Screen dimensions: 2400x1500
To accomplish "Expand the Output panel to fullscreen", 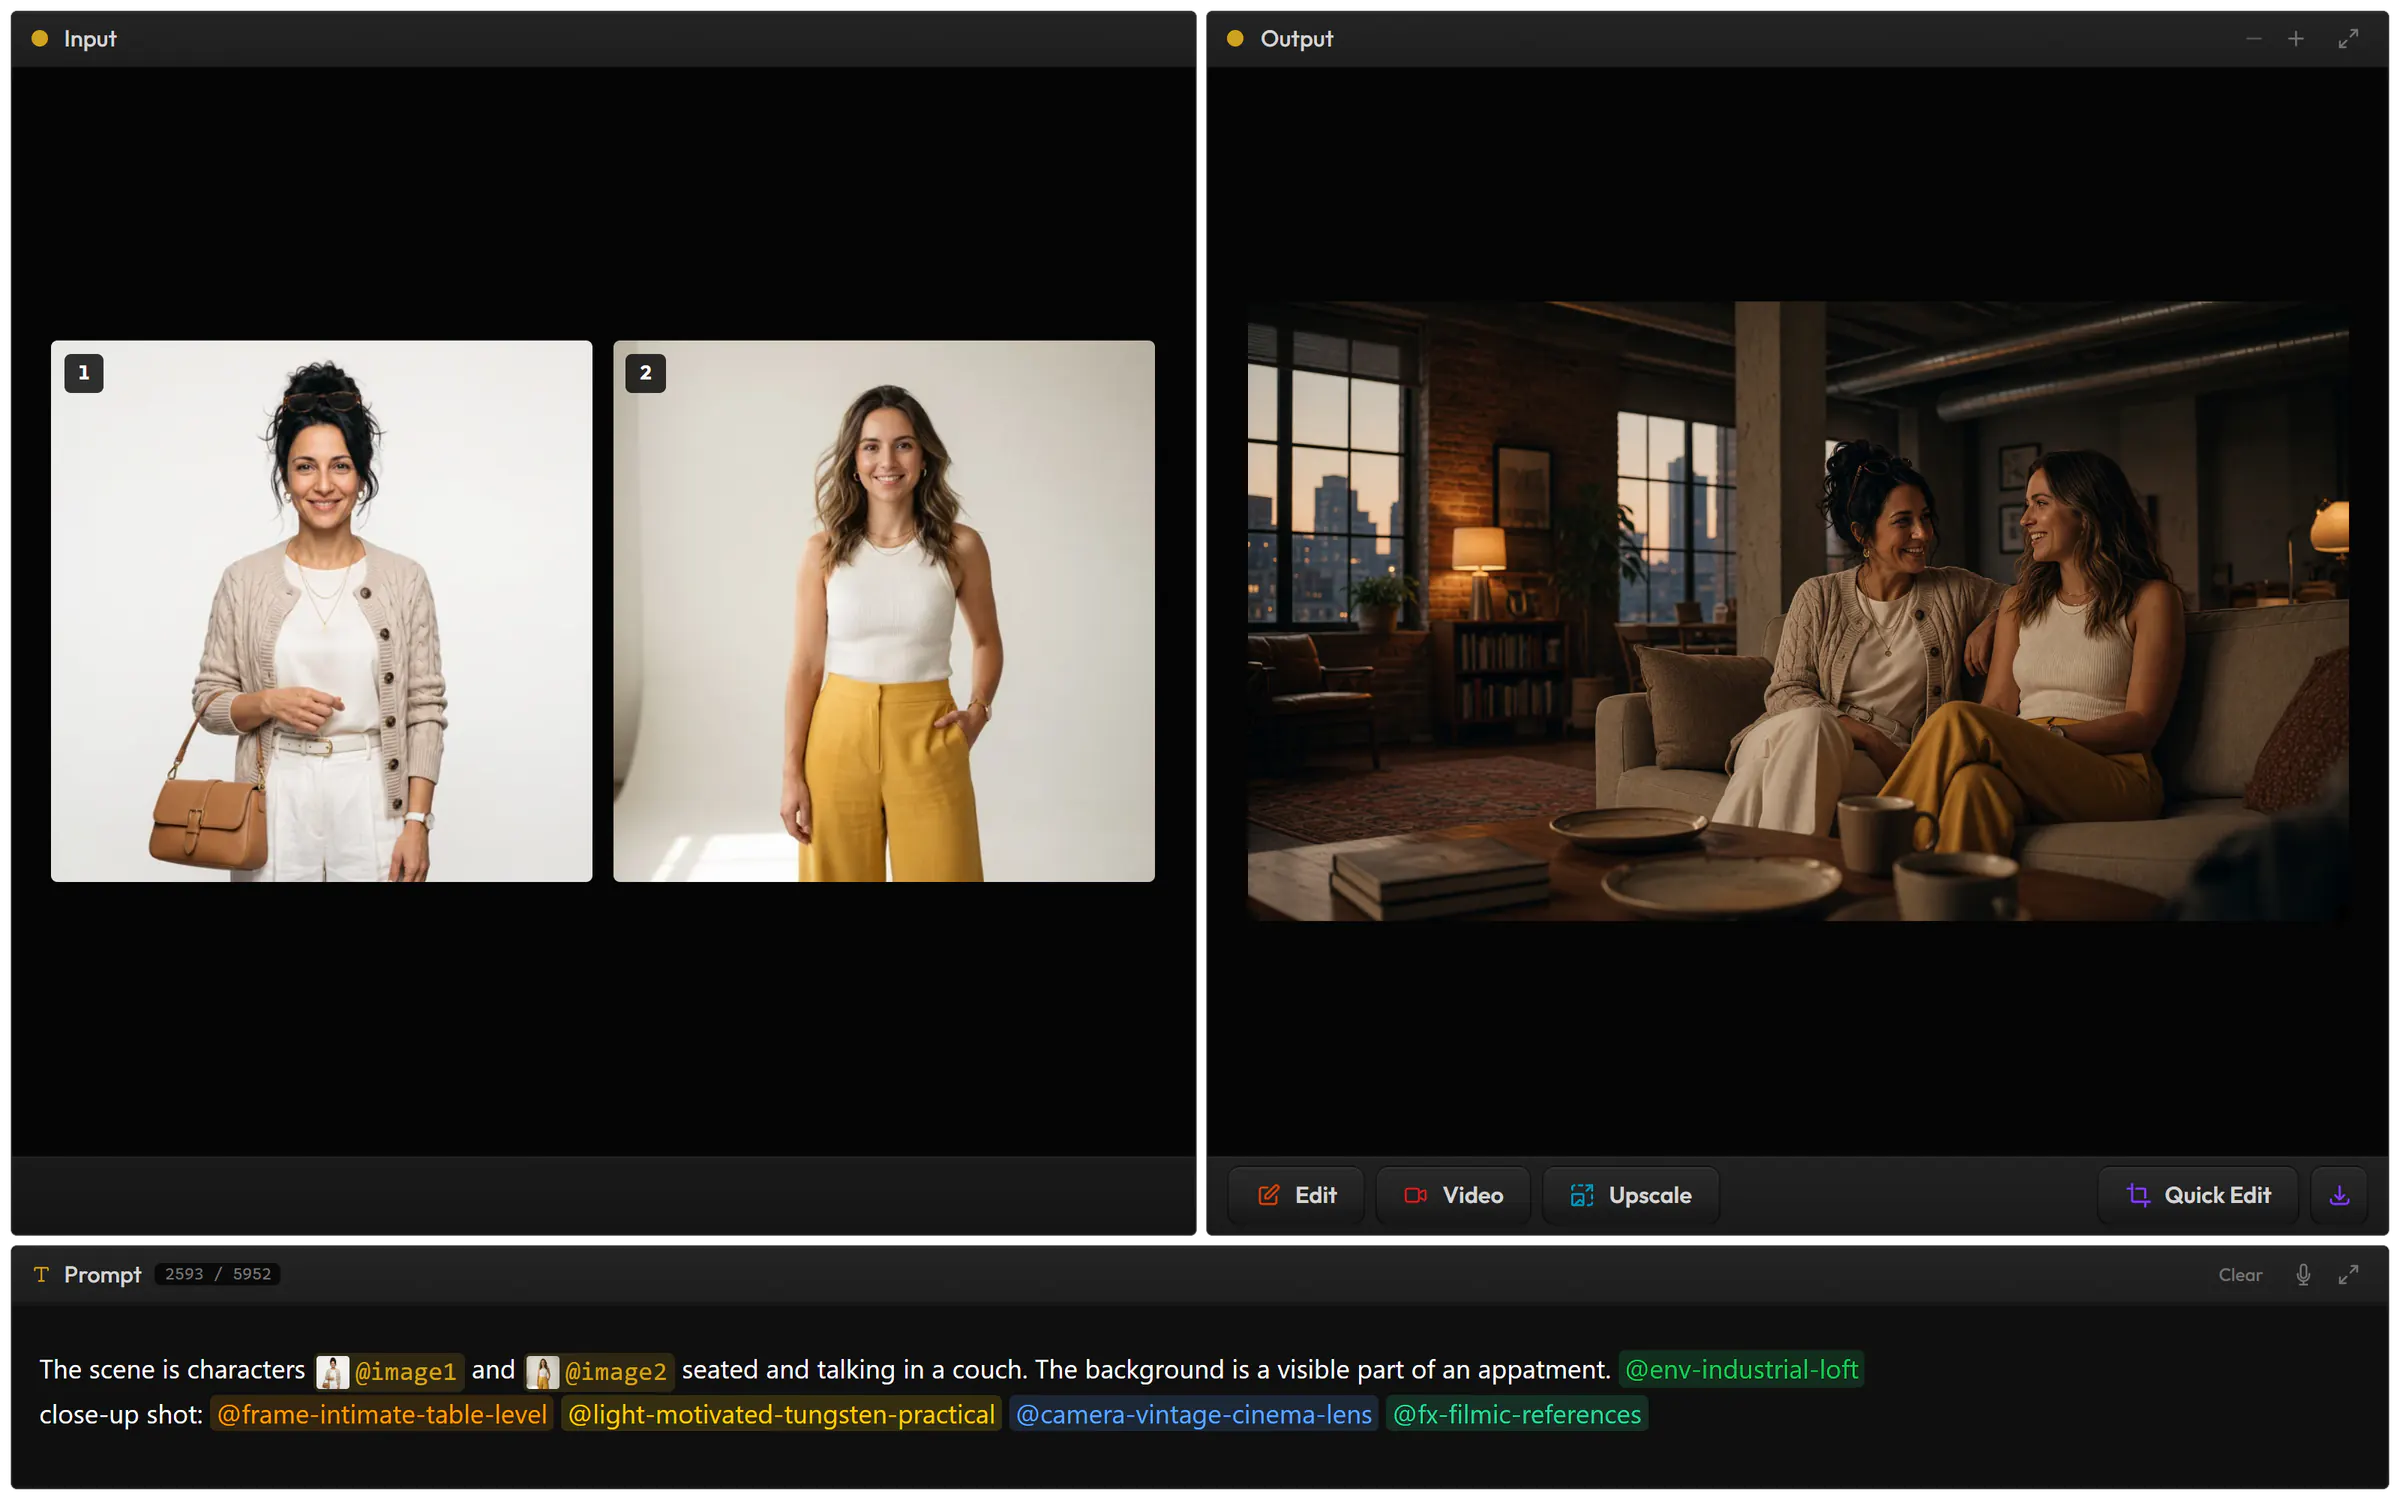I will coord(2348,39).
